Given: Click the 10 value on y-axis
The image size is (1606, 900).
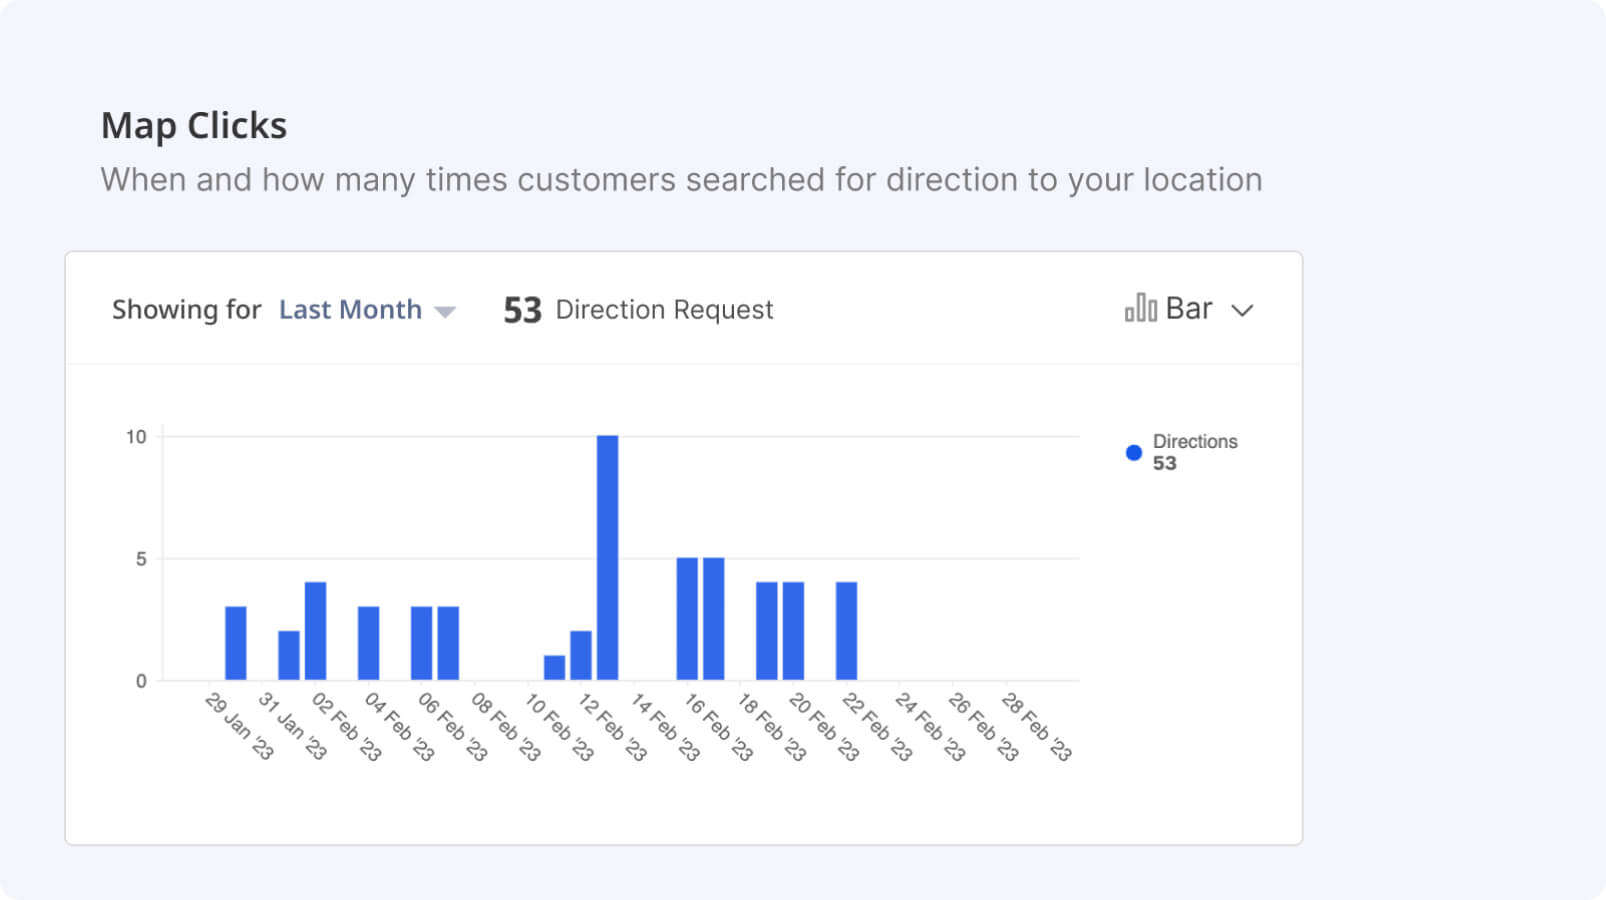Looking at the screenshot, I should click(136, 437).
